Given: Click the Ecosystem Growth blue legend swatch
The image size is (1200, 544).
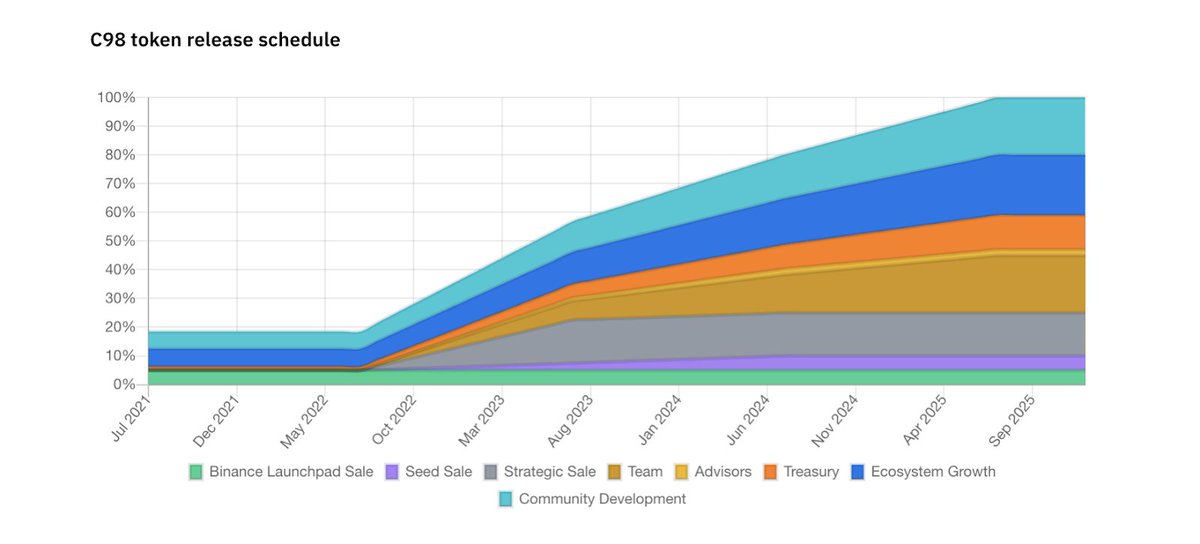Looking at the screenshot, I should (x=857, y=471).
